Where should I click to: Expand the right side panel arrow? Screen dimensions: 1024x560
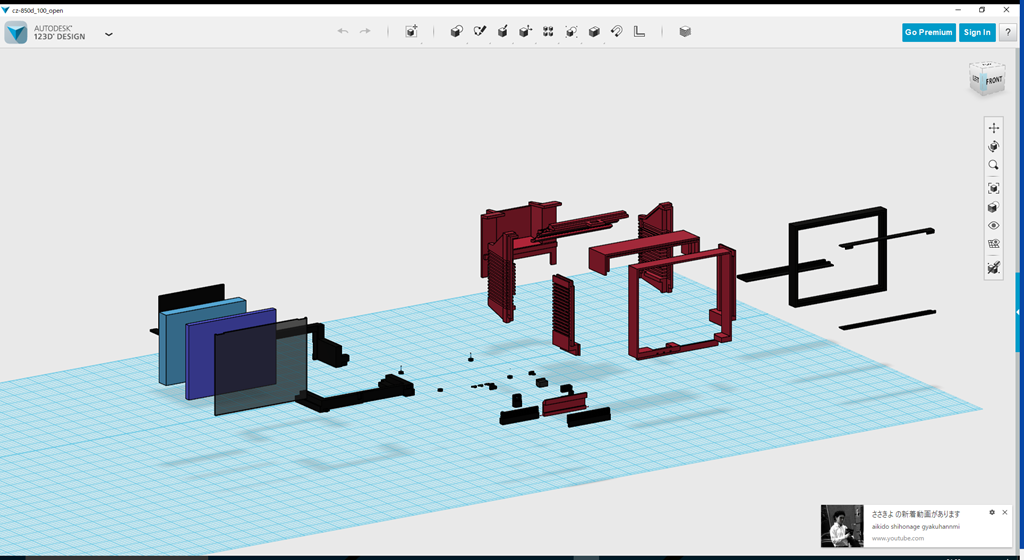point(1018,312)
